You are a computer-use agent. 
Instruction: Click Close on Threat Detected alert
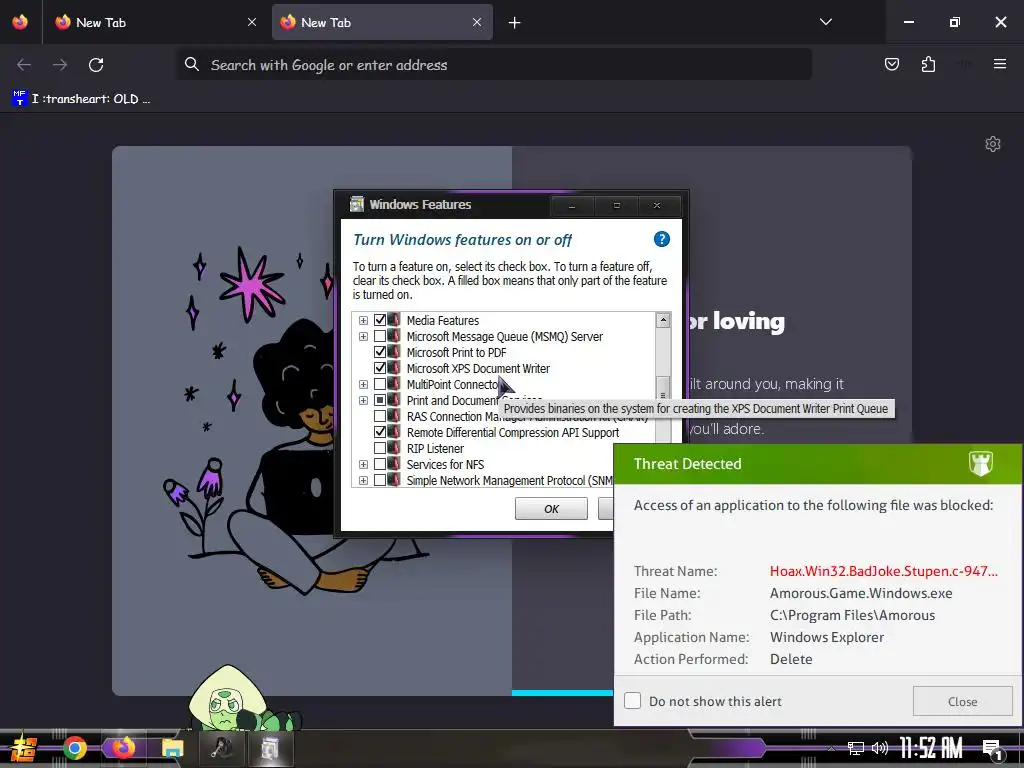click(962, 701)
